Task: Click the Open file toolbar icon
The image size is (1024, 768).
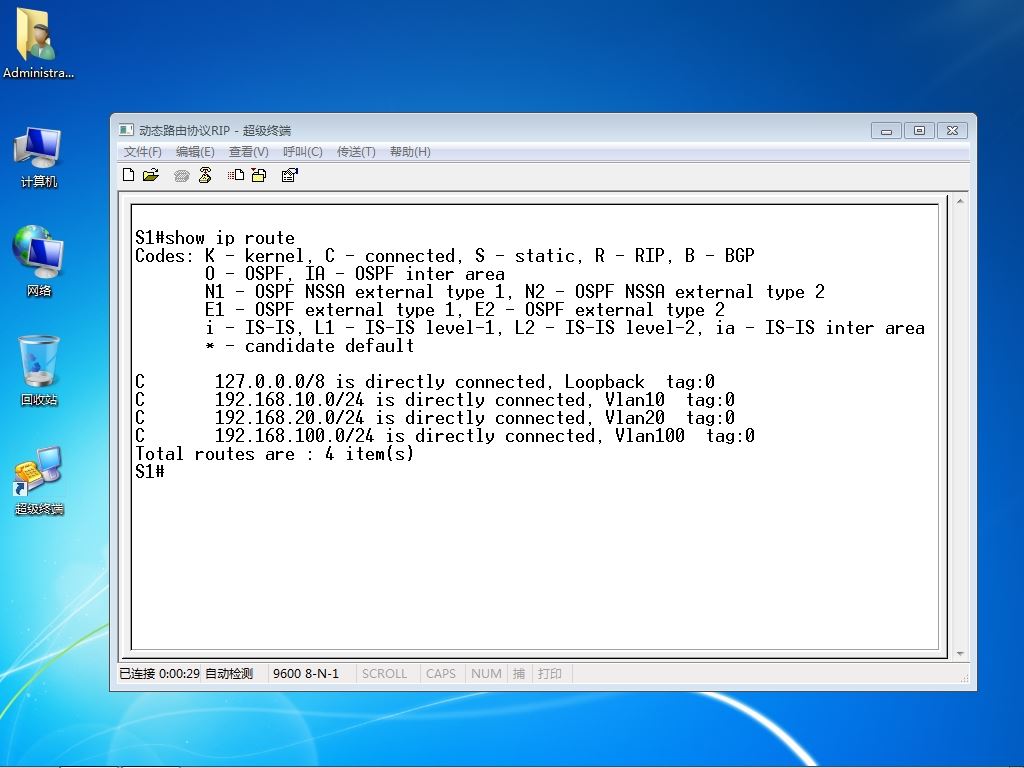Action: [151, 175]
